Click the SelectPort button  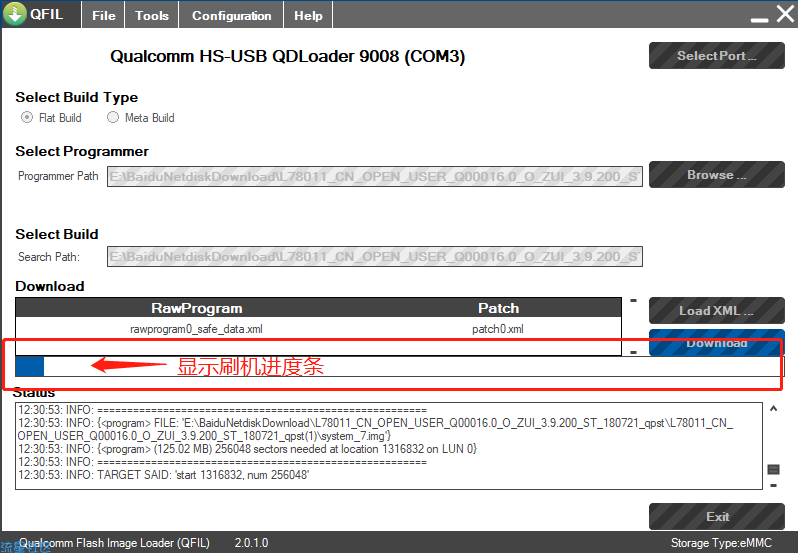click(x=717, y=55)
